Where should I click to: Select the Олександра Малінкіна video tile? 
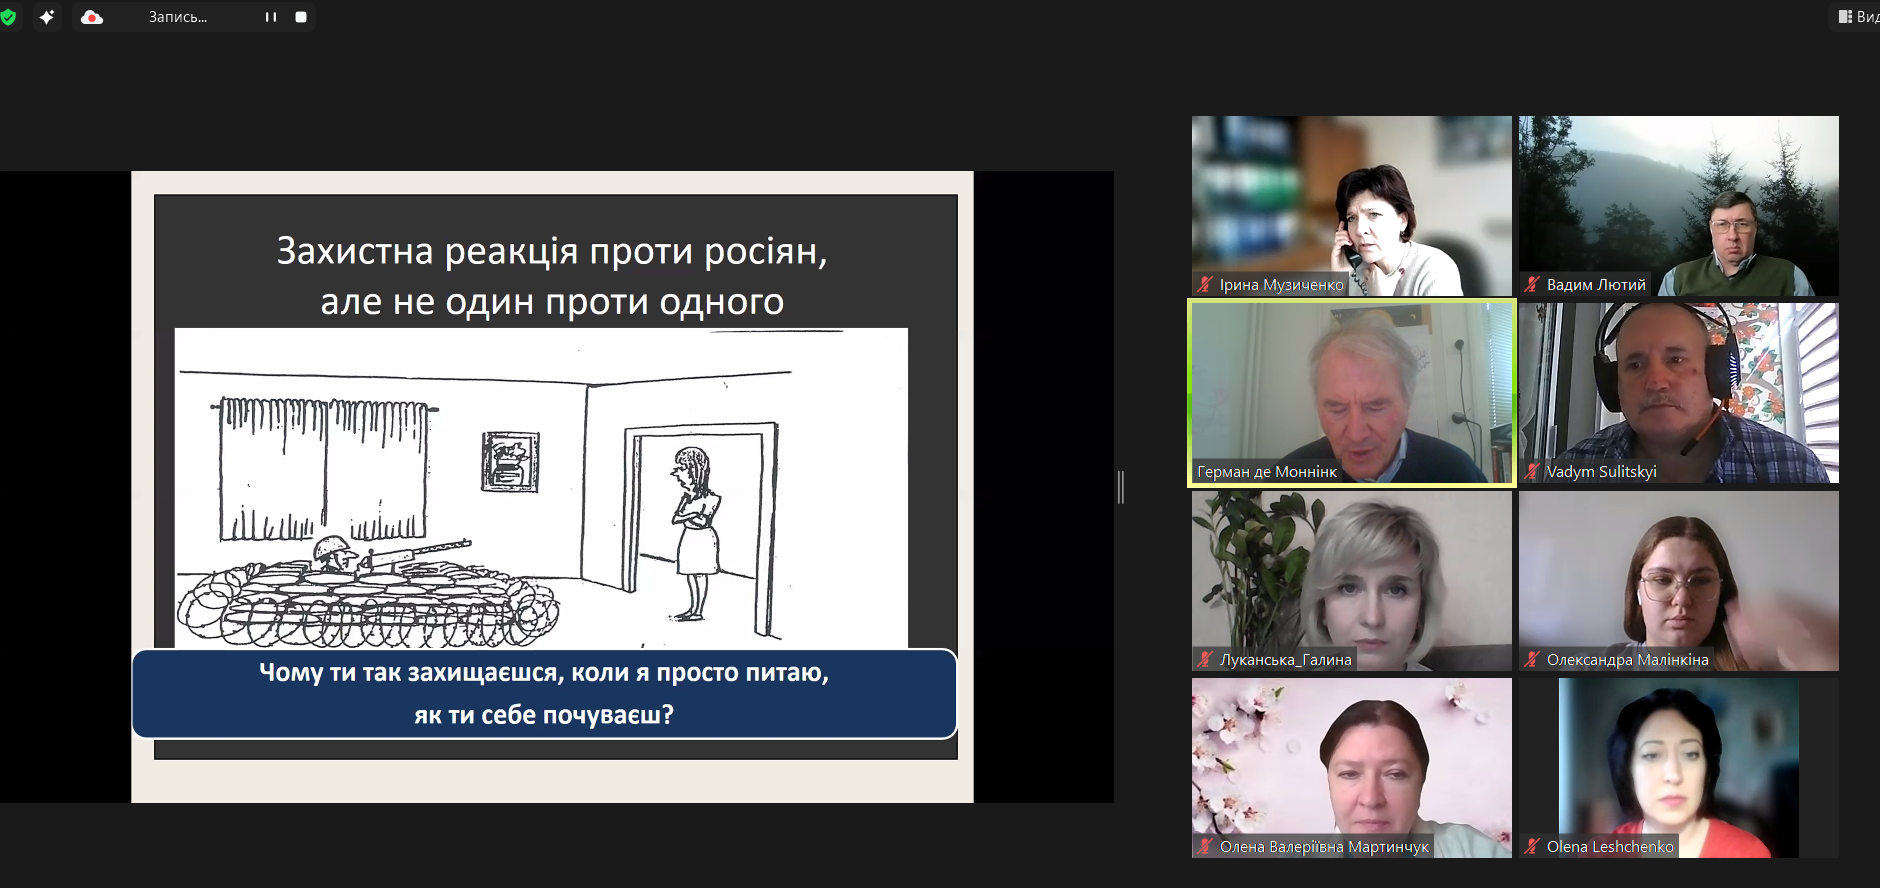pyautogui.click(x=1678, y=578)
